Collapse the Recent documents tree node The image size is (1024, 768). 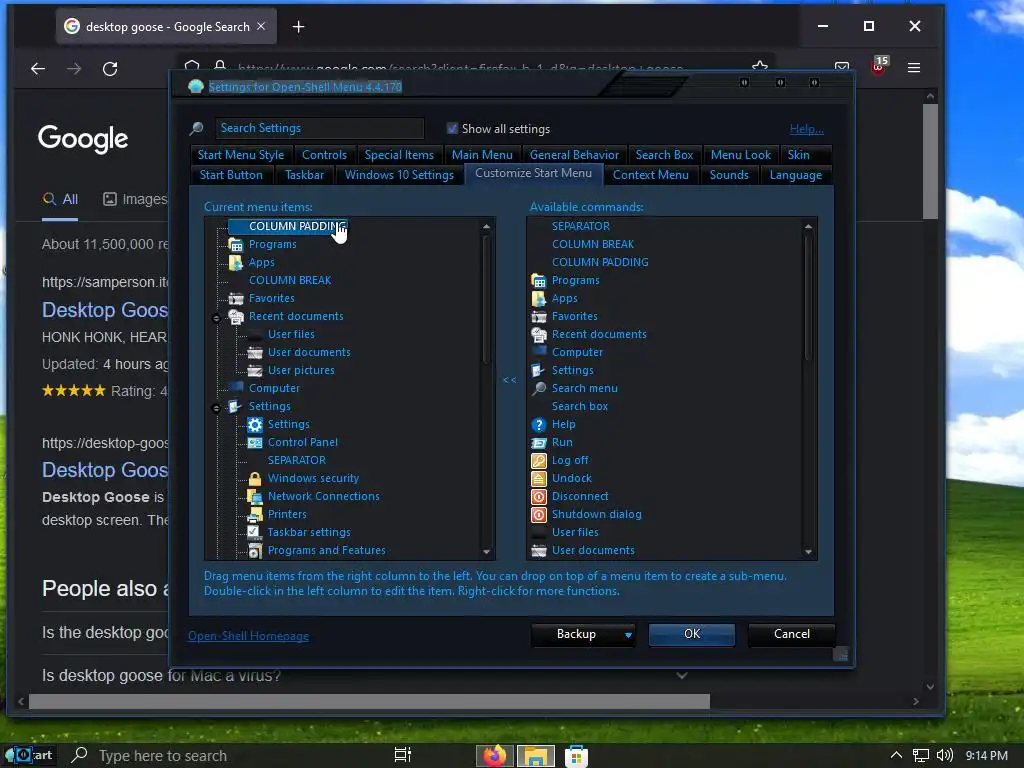pos(216,318)
